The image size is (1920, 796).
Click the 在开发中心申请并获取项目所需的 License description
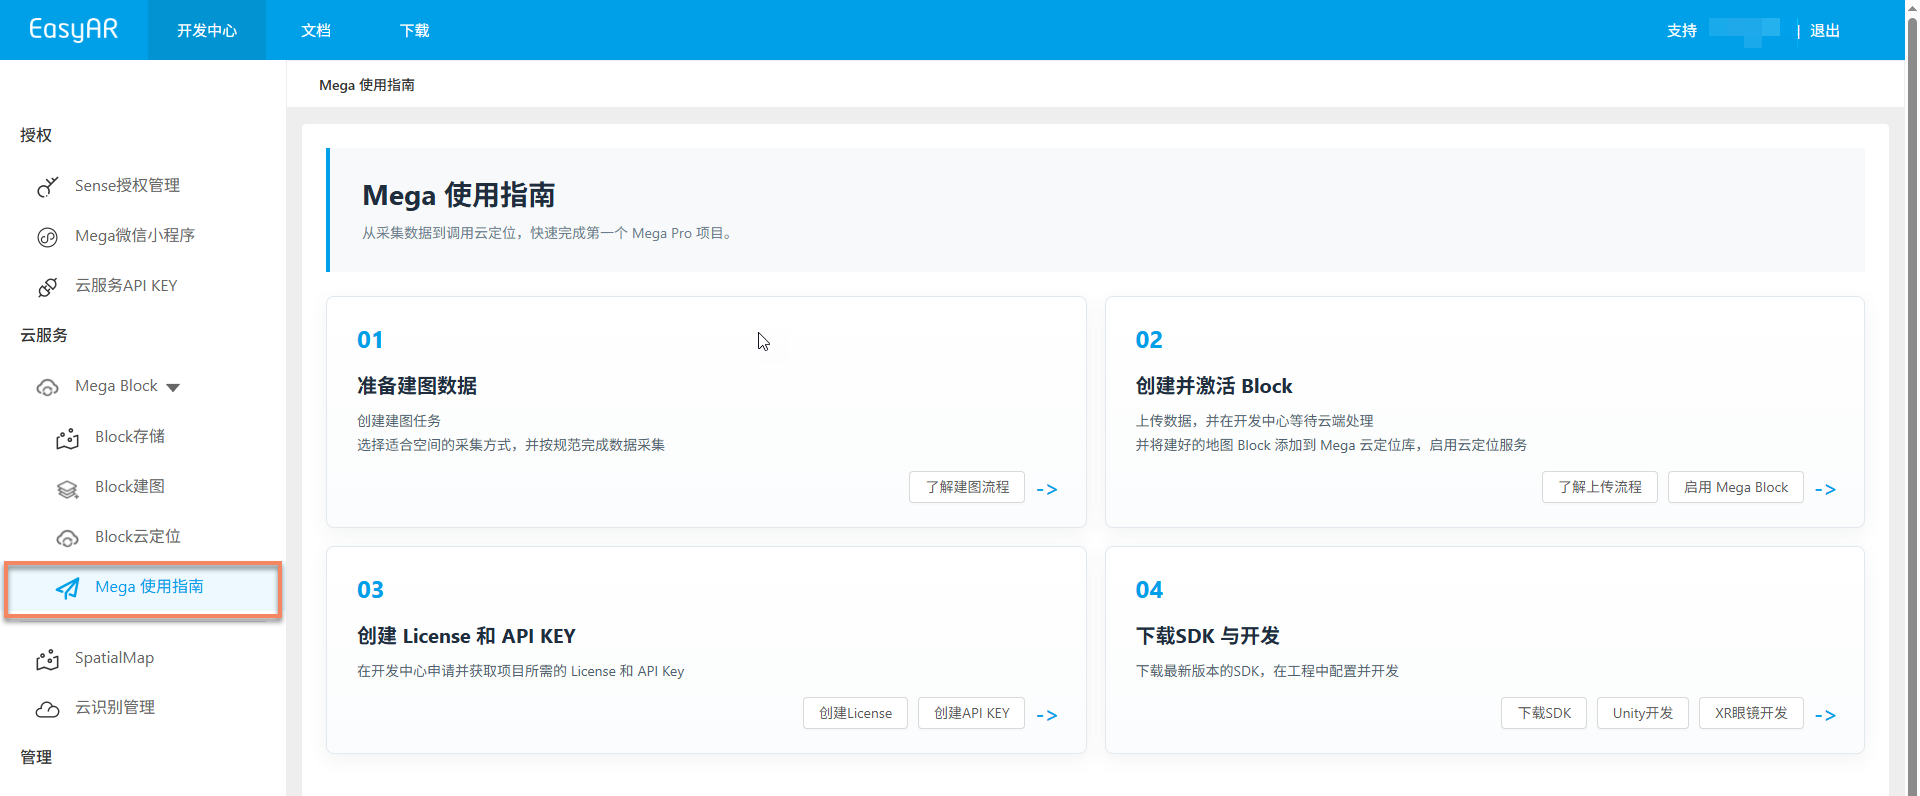520,671
